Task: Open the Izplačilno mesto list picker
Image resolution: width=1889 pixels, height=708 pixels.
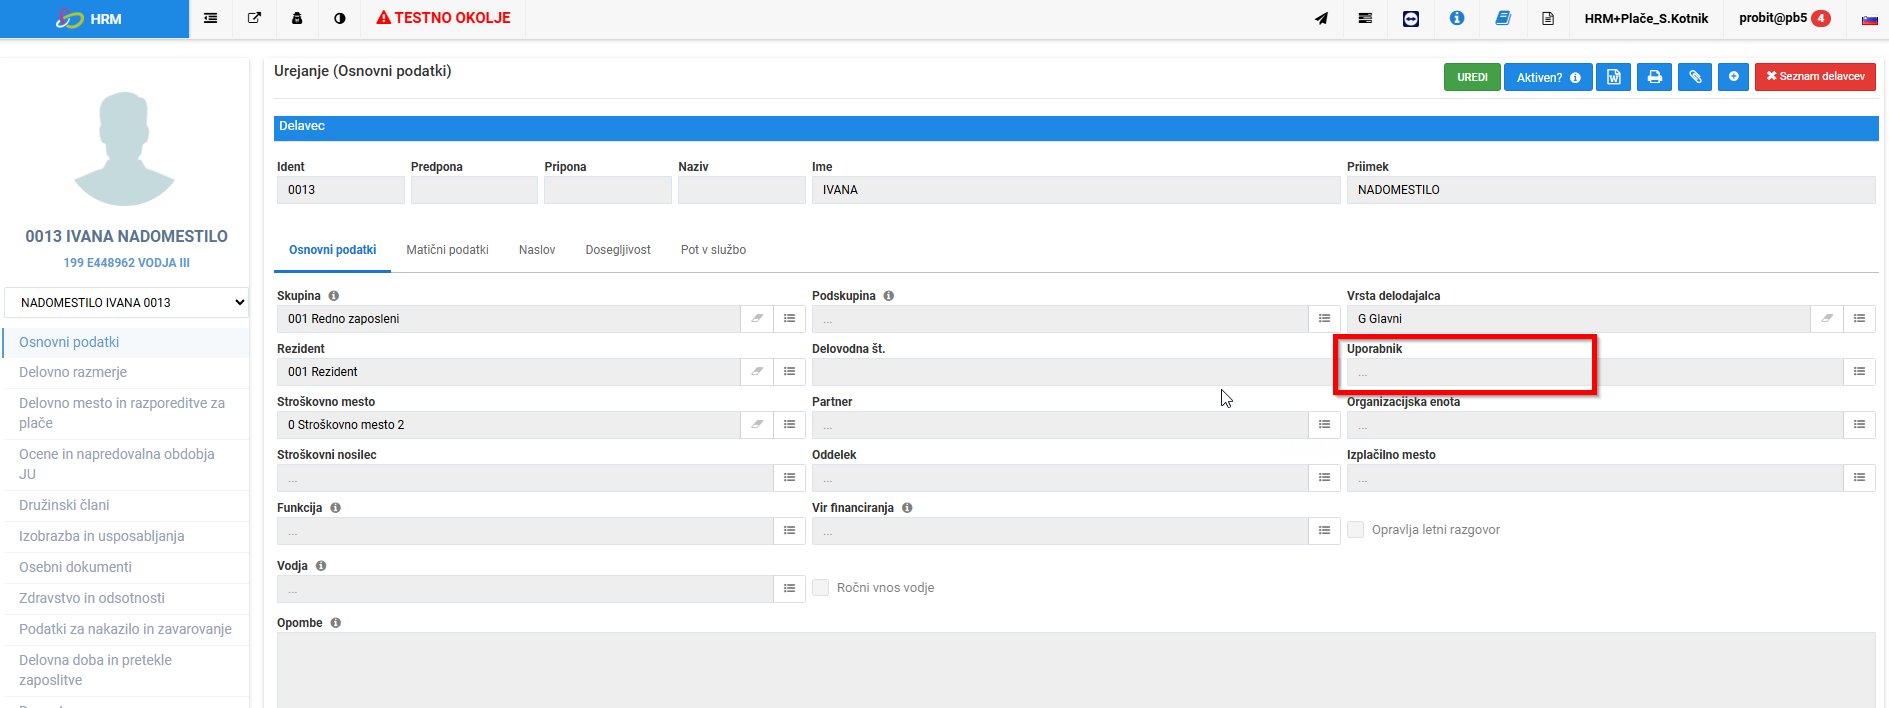Action: coord(1859,478)
